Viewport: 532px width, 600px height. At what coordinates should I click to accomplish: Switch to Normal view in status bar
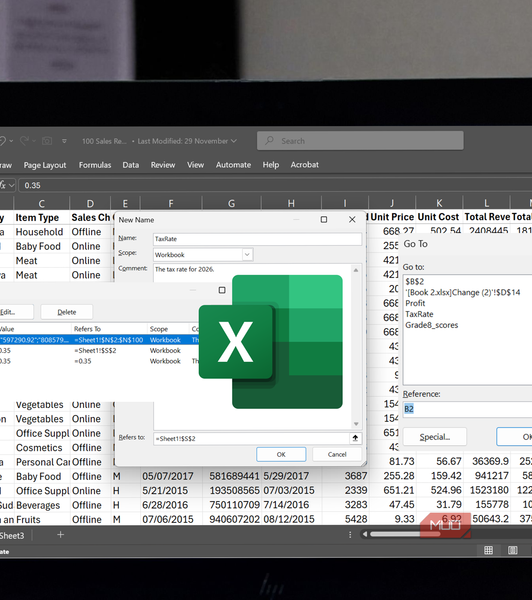[x=488, y=550]
